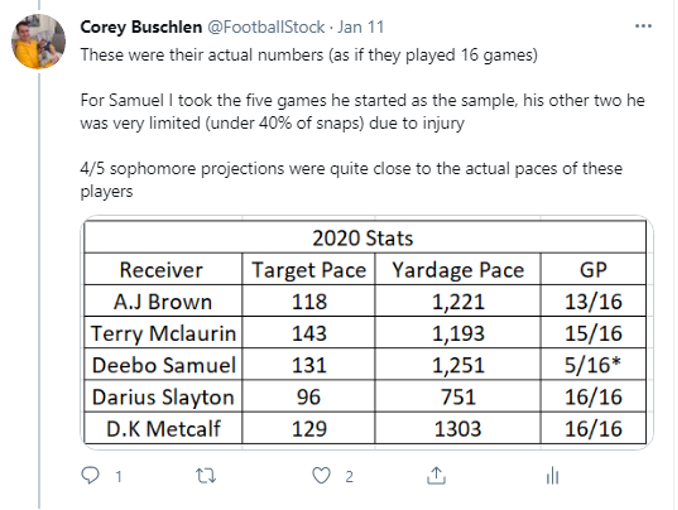Click the Corey Buschlen display name
Image resolution: width=678 pixels, height=510 pixels.
pyautogui.click(x=141, y=27)
